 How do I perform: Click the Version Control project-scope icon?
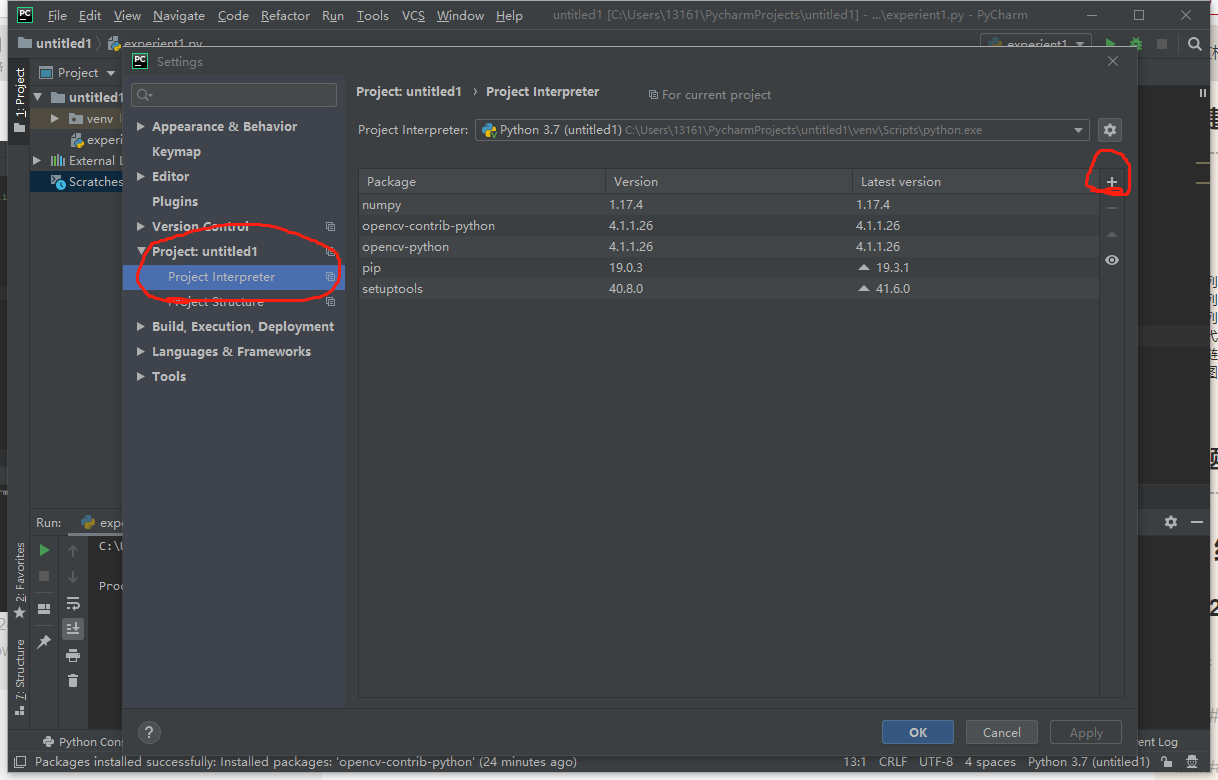tap(330, 227)
